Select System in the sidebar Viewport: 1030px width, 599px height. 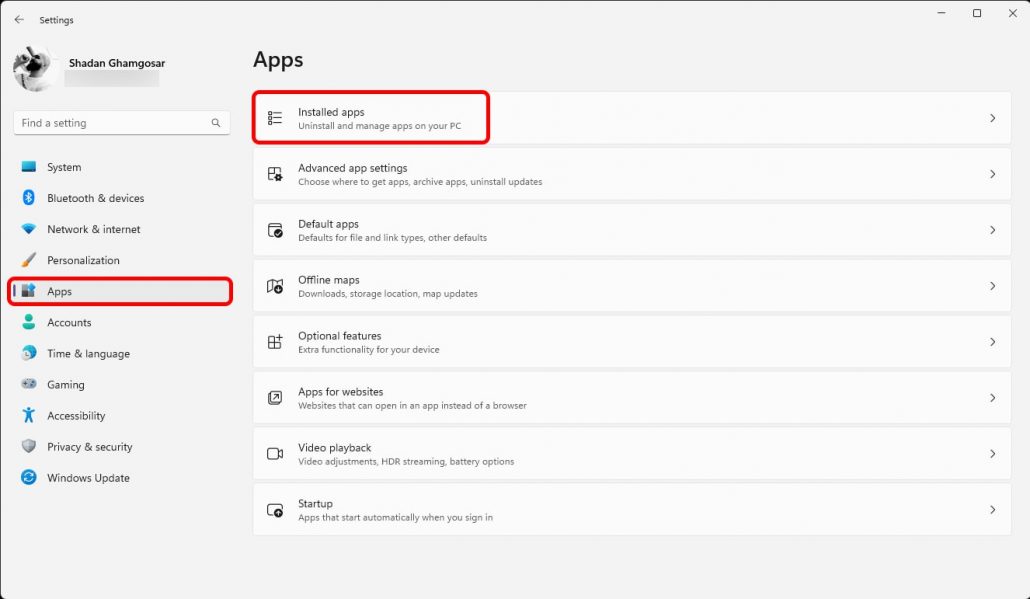64,167
